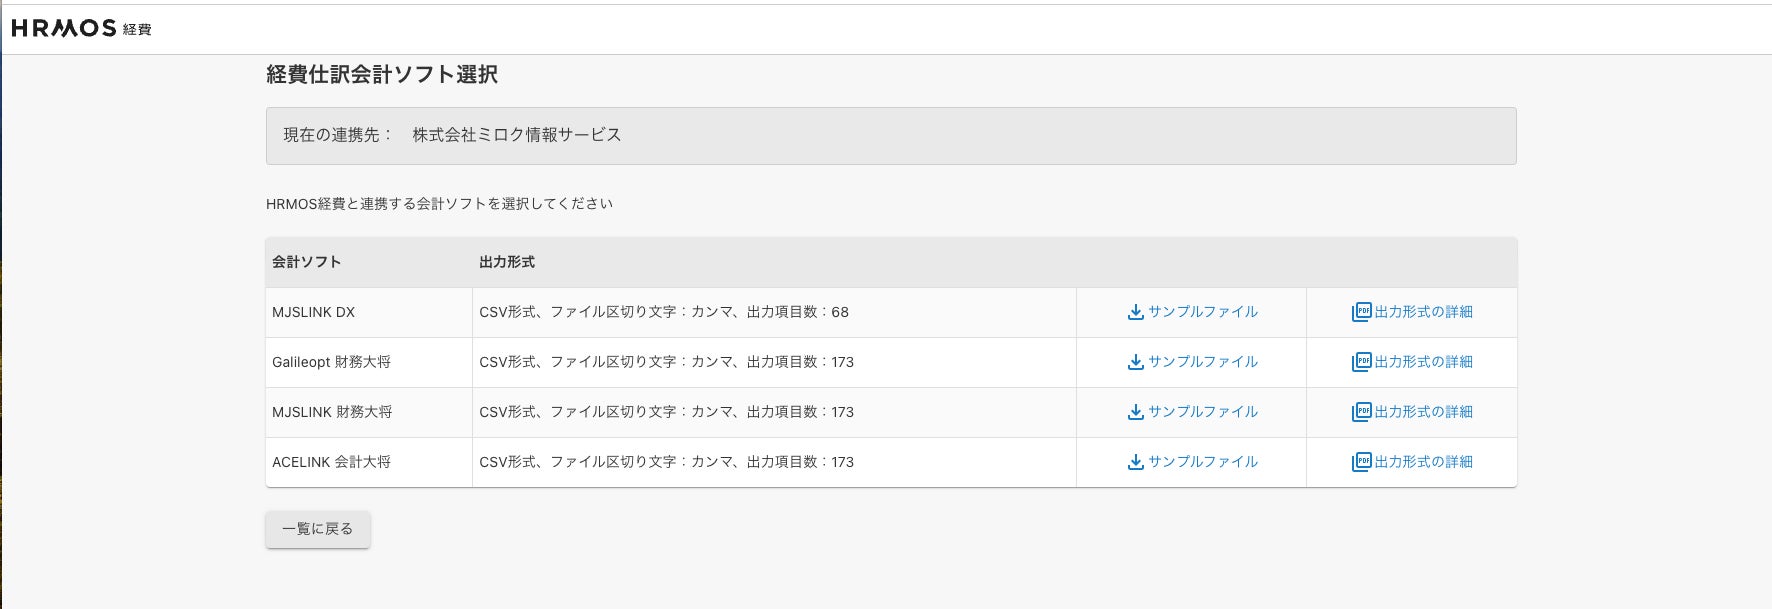
Task: Click the 会計ソフト column header
Action: click(x=306, y=262)
